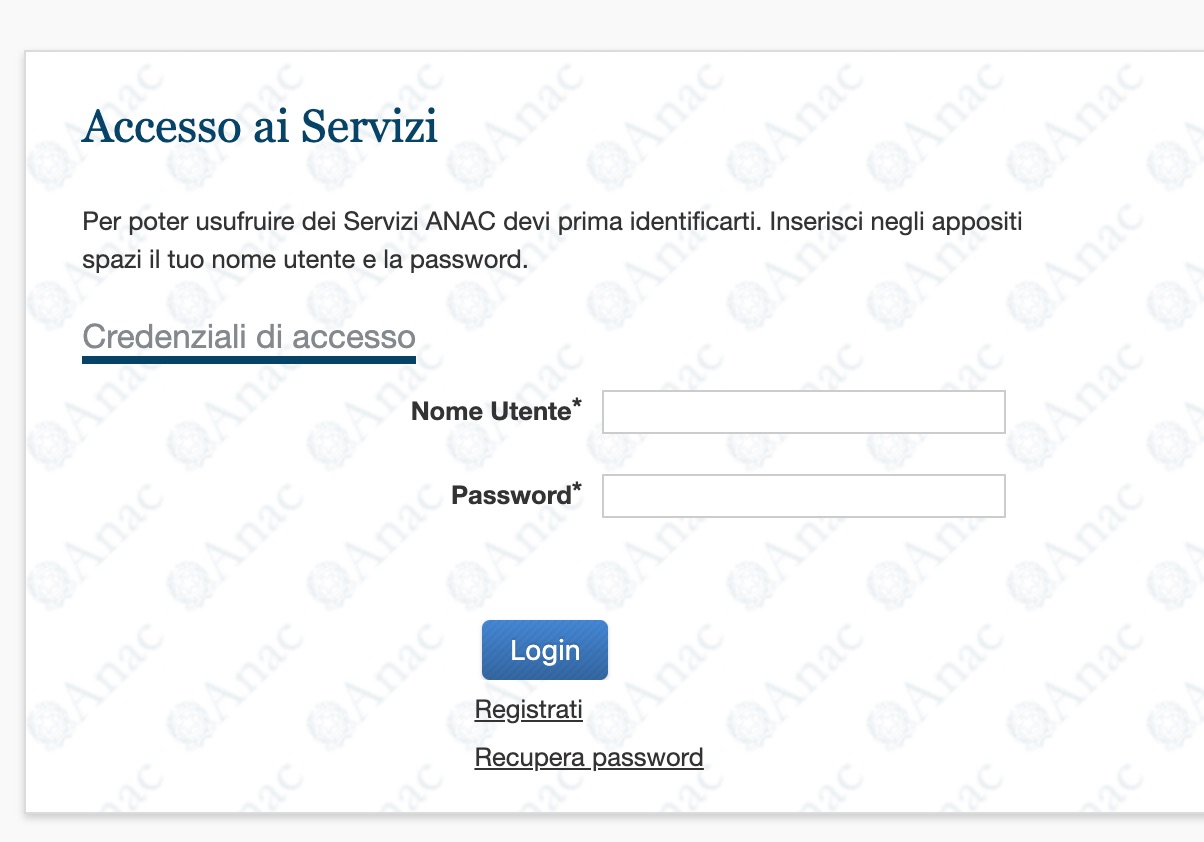Screen dimensions: 1204x842
Task: Click the blue underline below Credenziali di accesso
Action: pyautogui.click(x=249, y=359)
